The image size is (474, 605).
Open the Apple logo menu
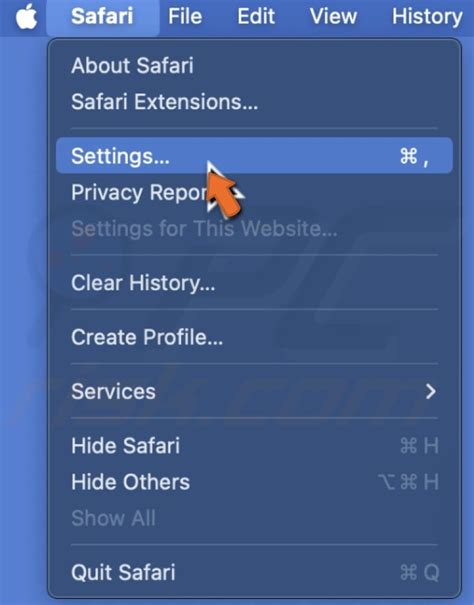click(x=26, y=17)
